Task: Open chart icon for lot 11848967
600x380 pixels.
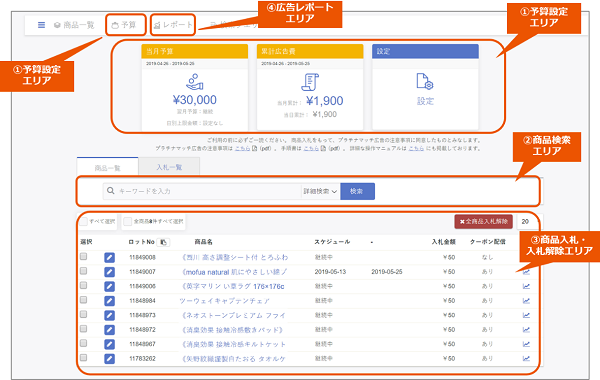Action: pyautogui.click(x=527, y=344)
